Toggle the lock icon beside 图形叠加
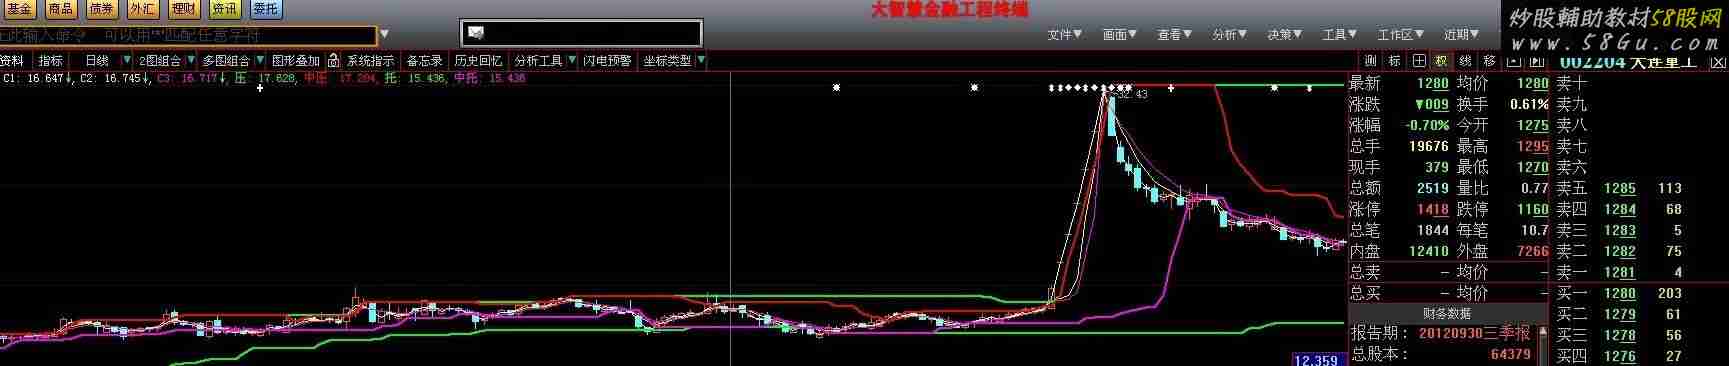This screenshot has height=366, width=1729. 333,61
